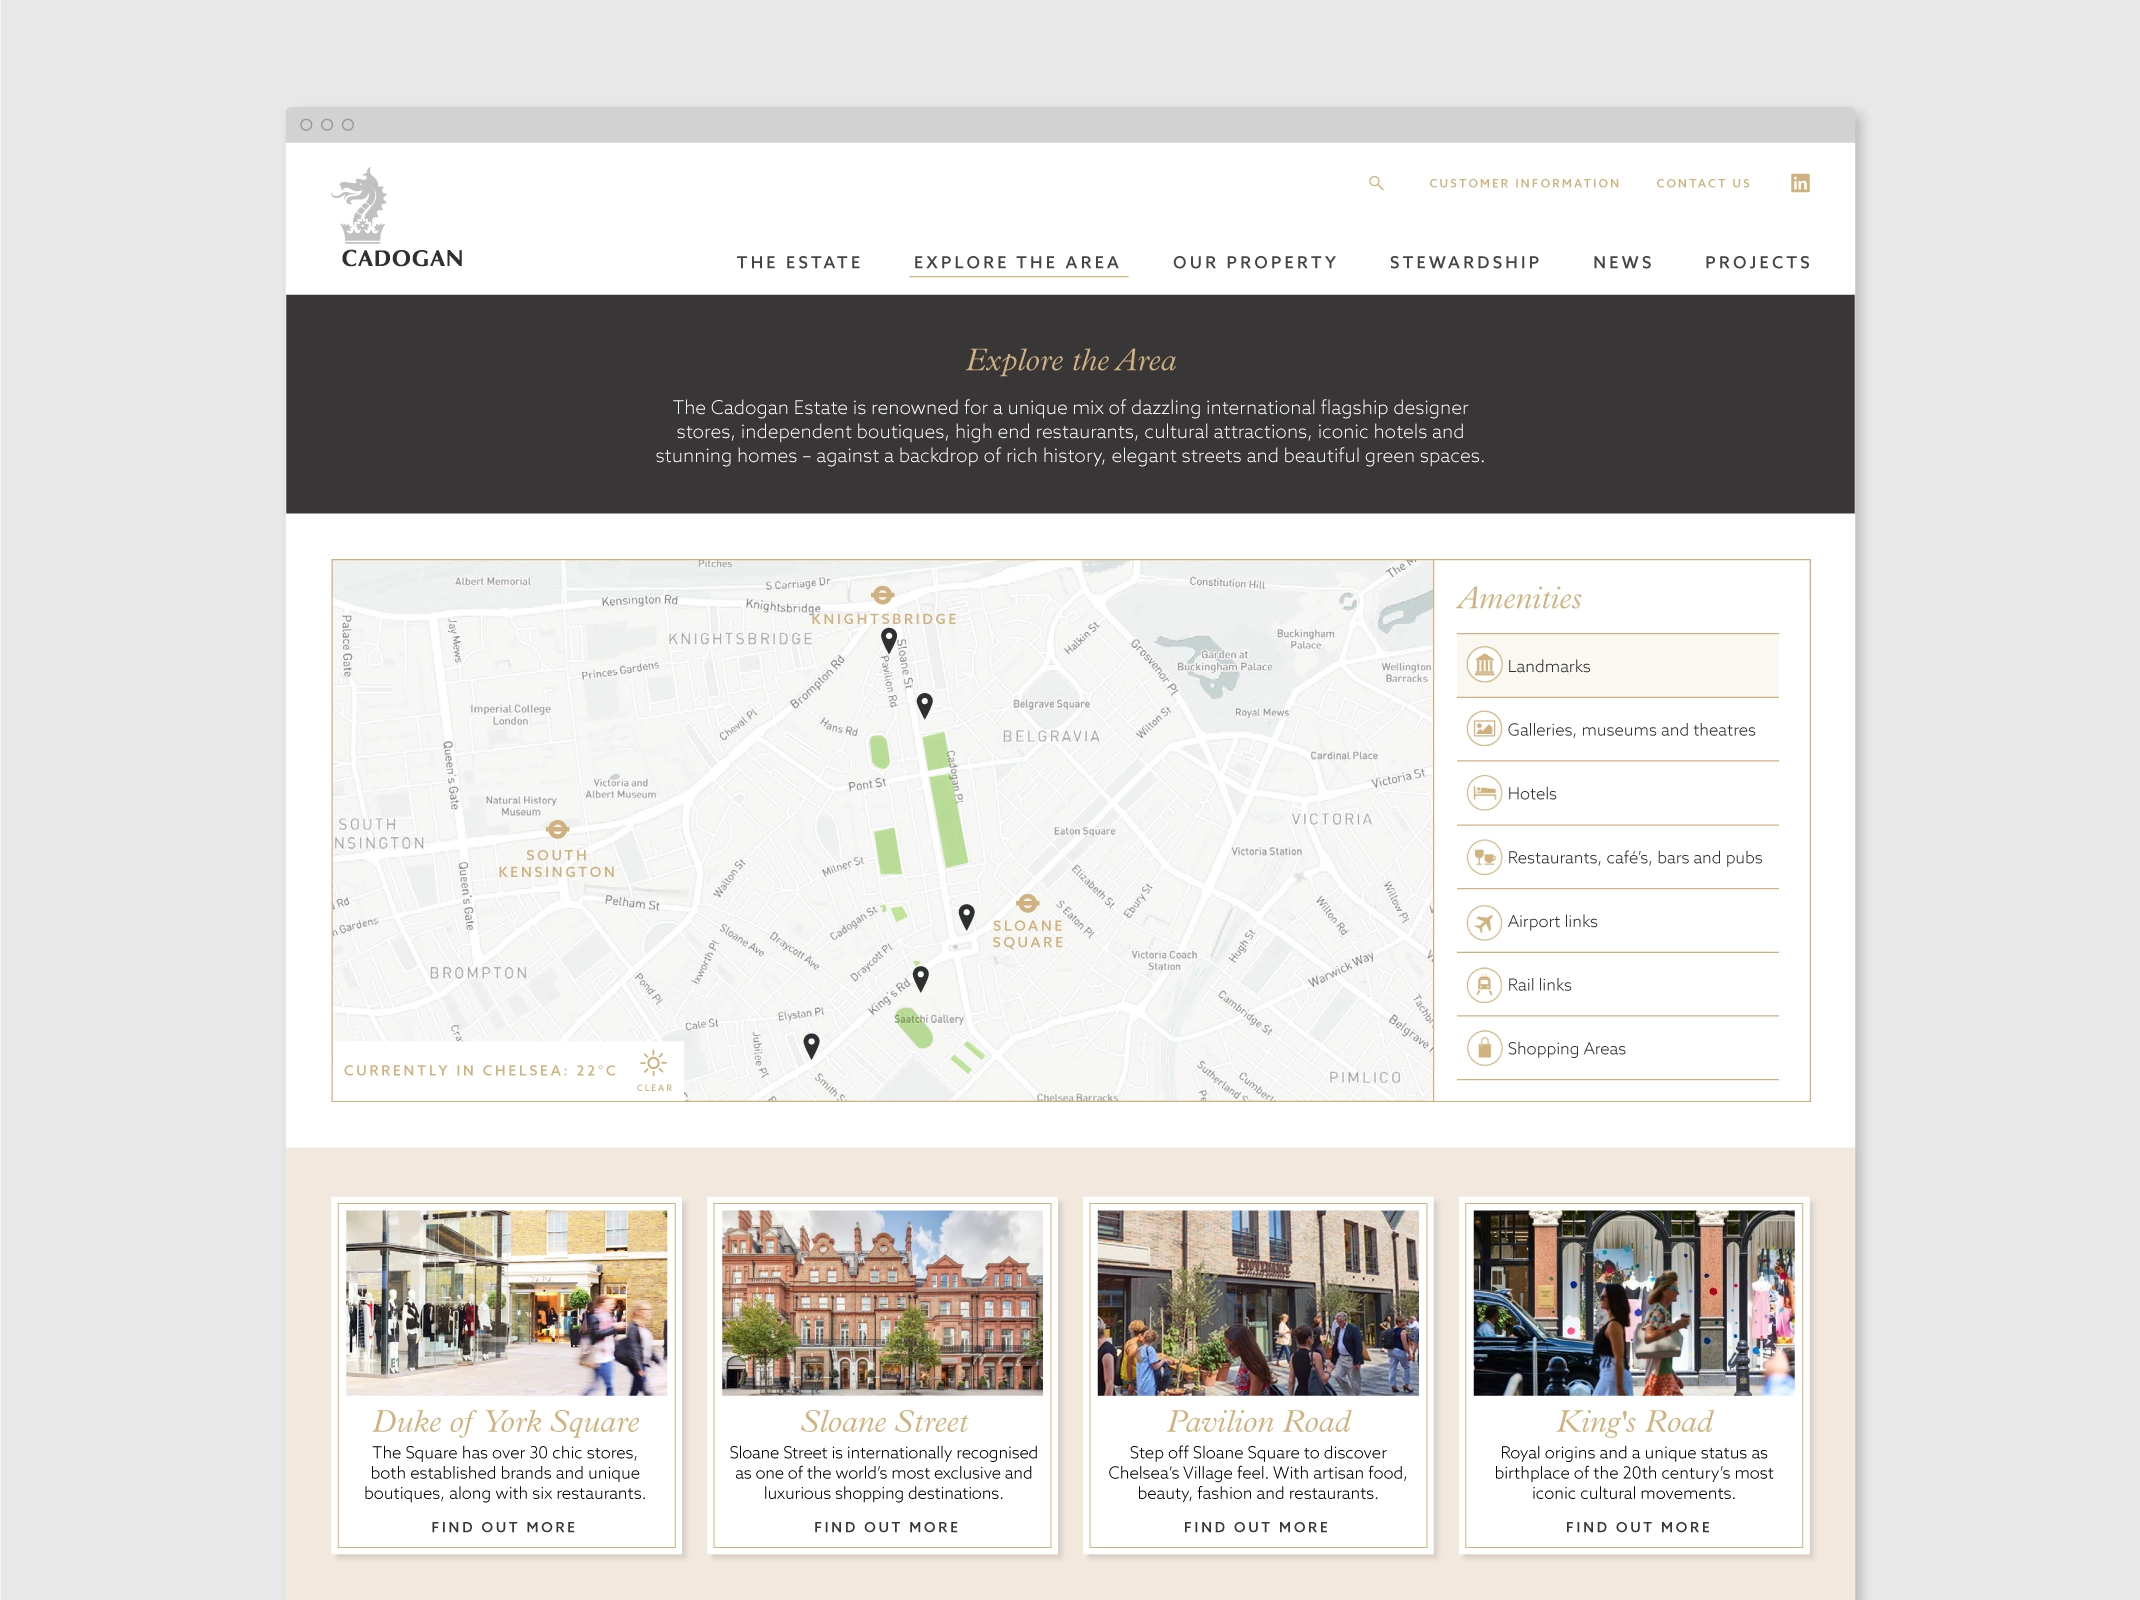Select the Restaurants, café's, bars and pubs icon
The width and height of the screenshot is (2140, 1600).
(x=1484, y=857)
